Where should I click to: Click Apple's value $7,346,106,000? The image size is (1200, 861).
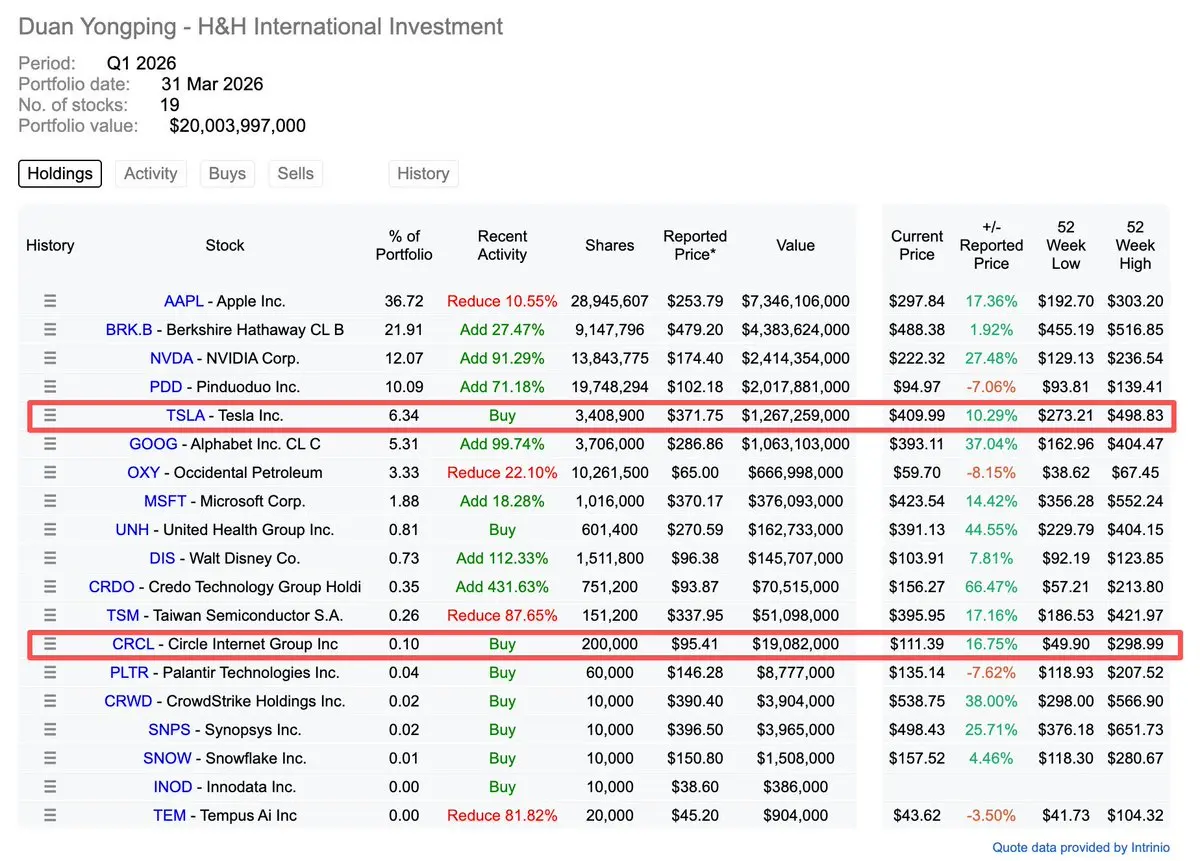pyautogui.click(x=796, y=301)
